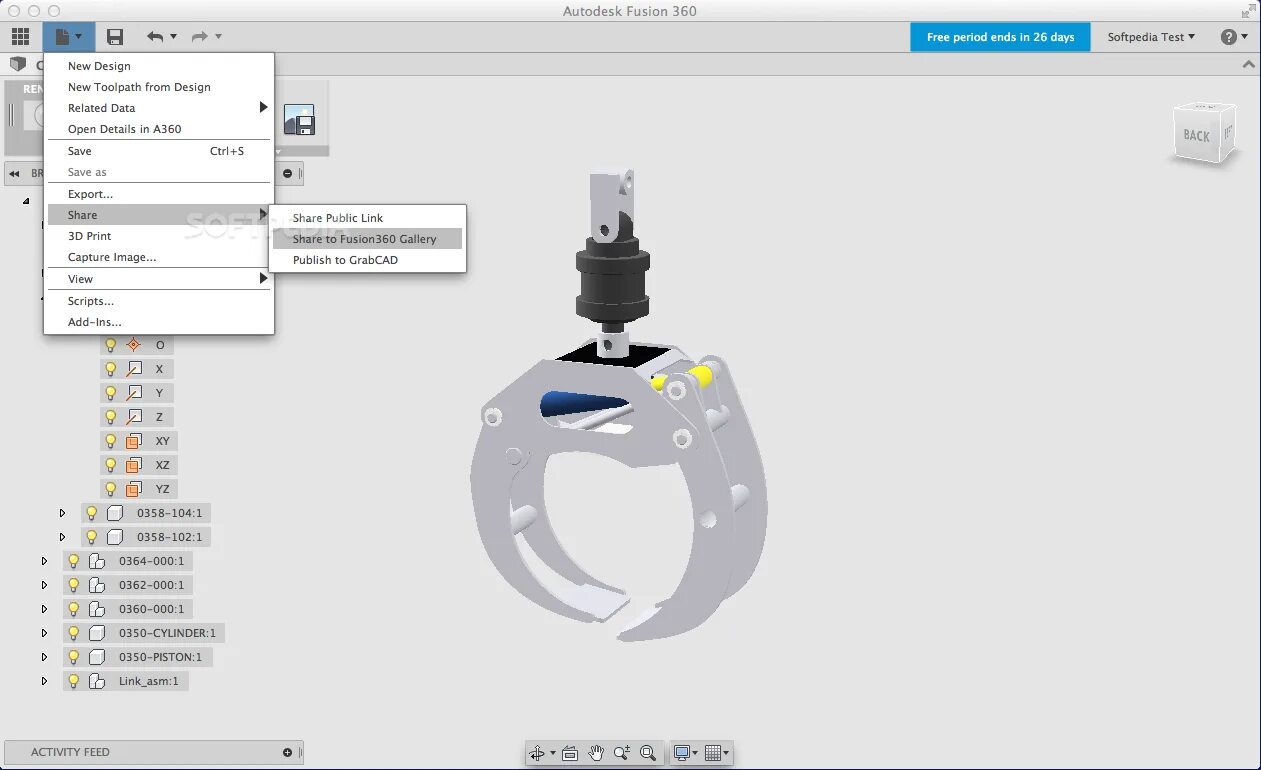Click Share Public Link
Image resolution: width=1261 pixels, height=770 pixels.
[x=368, y=218]
